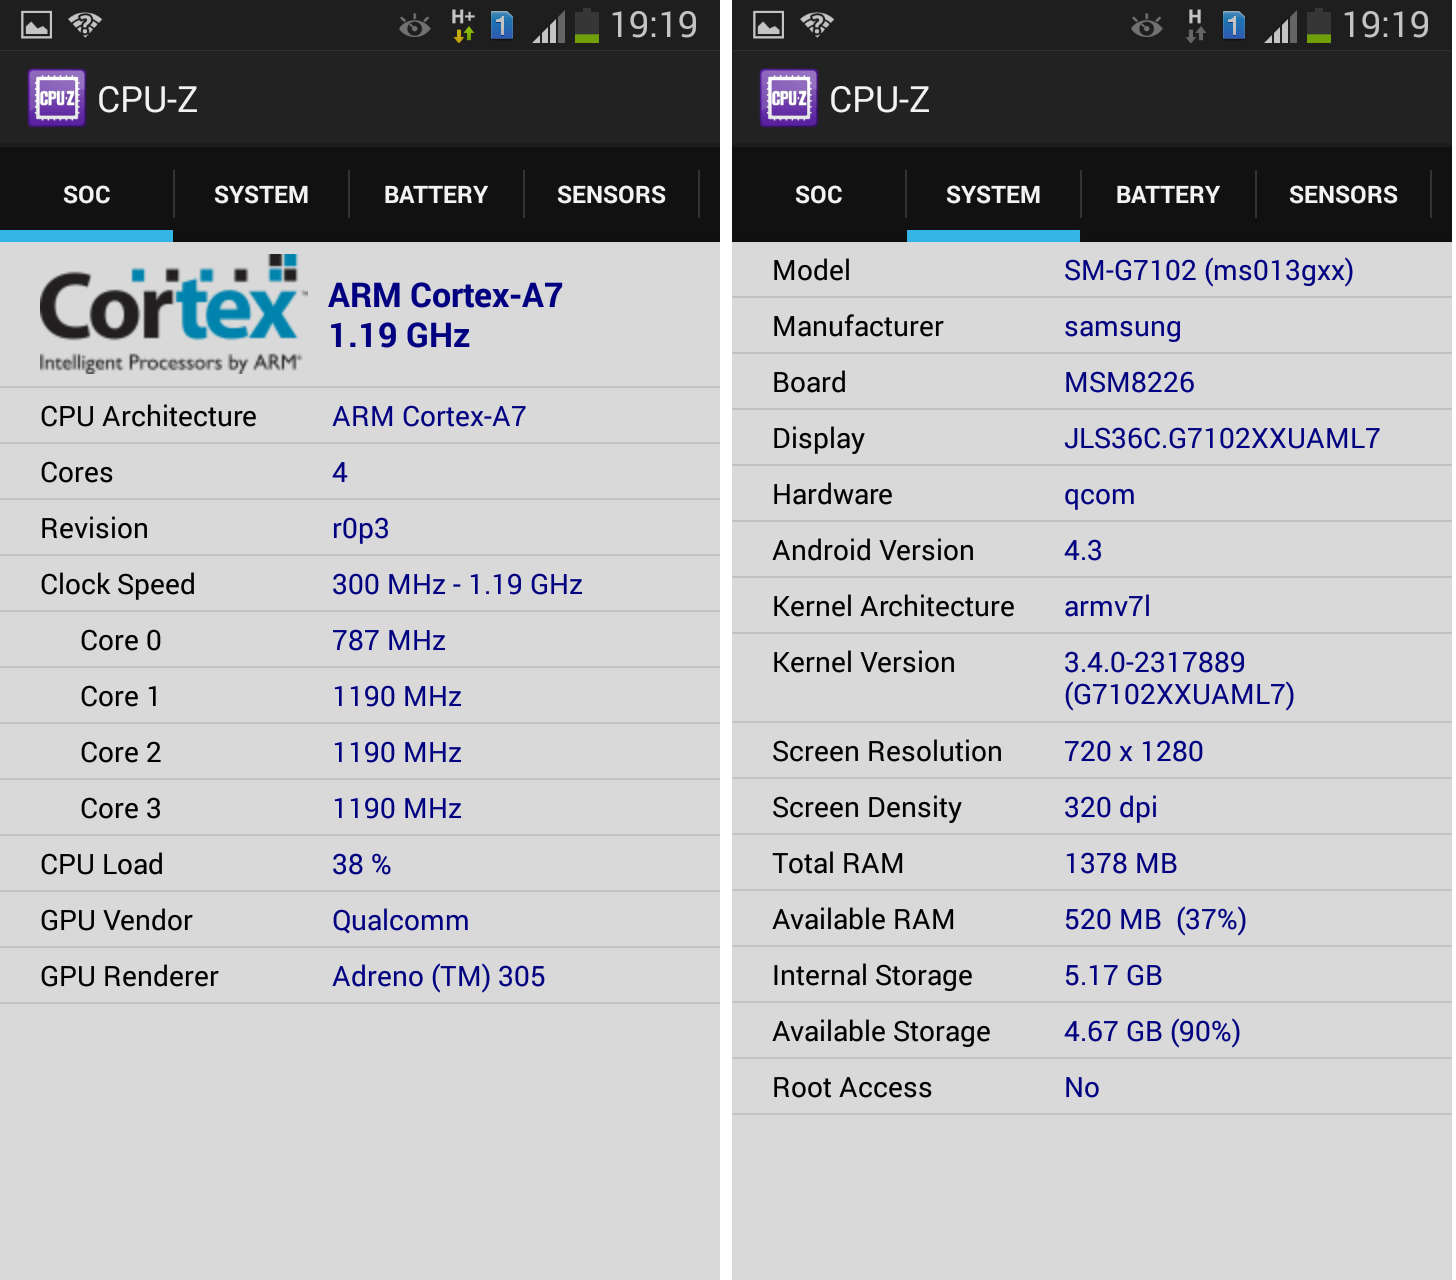Select the Core 3 row
Viewport: 1456px width, 1280px height.
pyautogui.click(x=360, y=808)
